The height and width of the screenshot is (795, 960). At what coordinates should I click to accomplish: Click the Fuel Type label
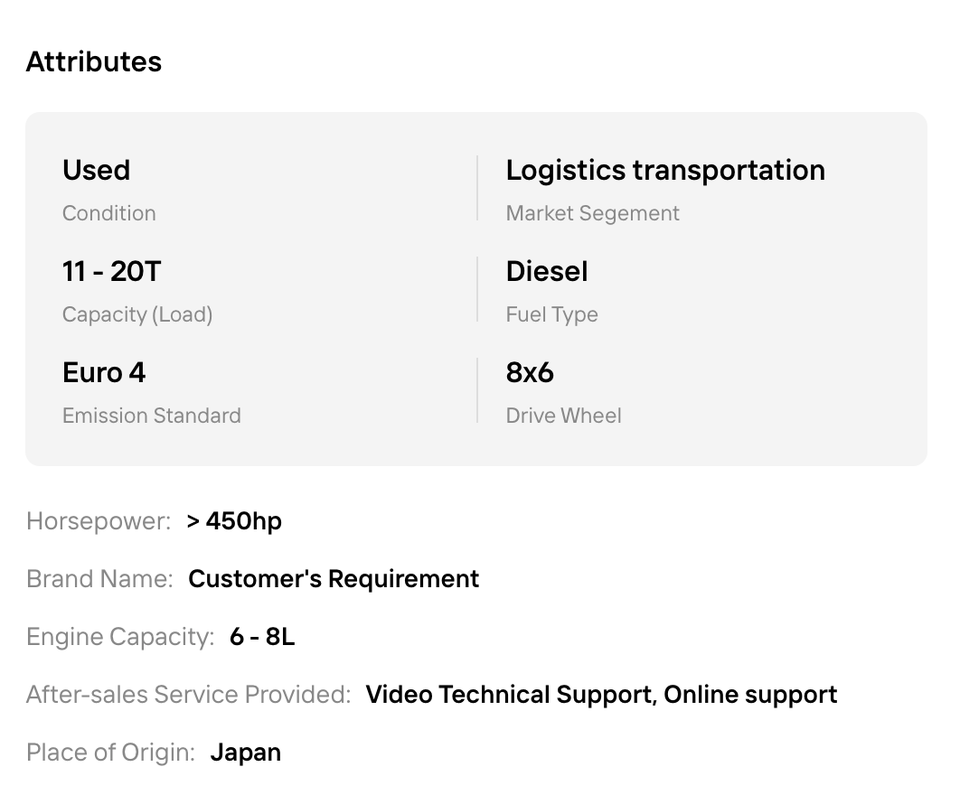[x=551, y=314]
